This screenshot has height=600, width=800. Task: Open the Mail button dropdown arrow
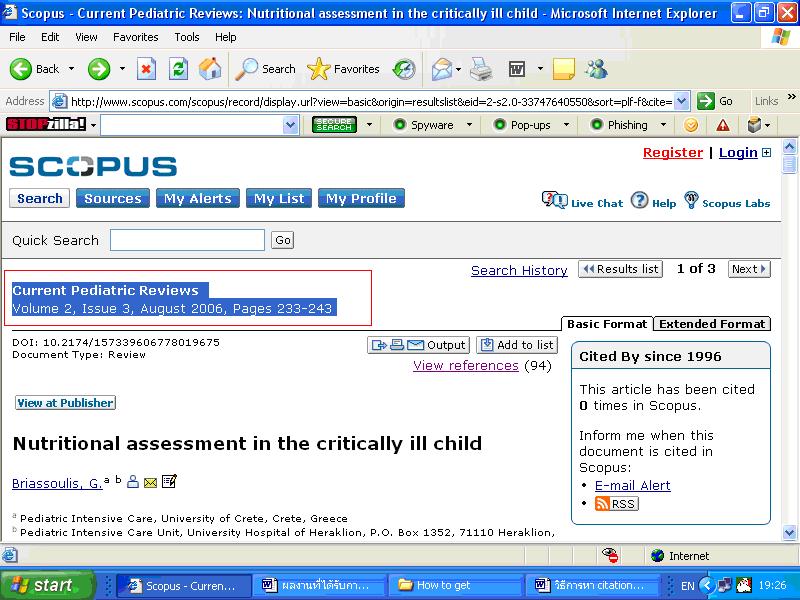459,69
